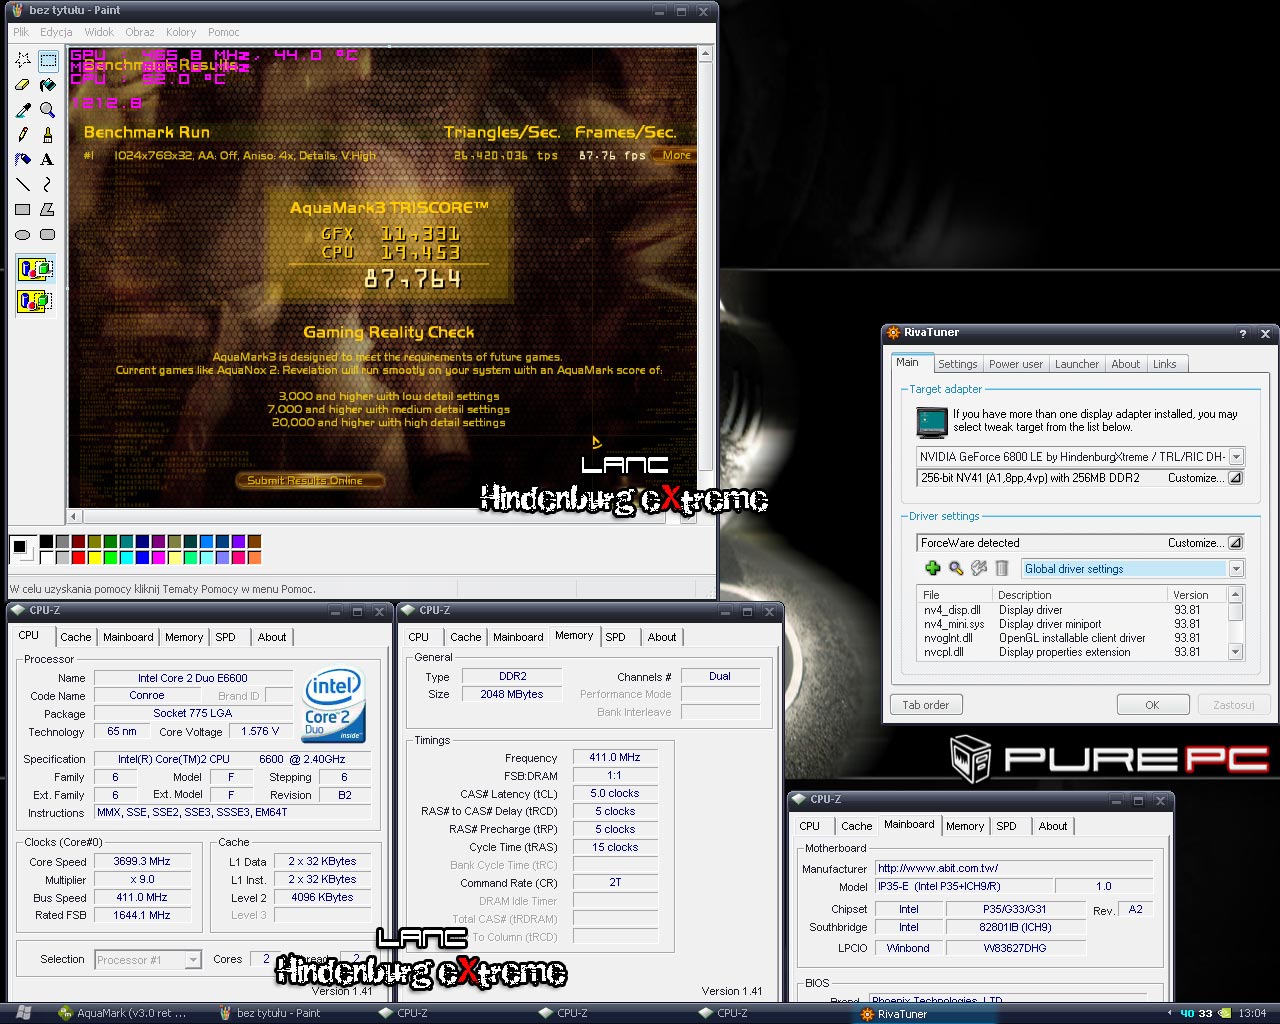Click the wrench edit icon in RivaTuner
The width and height of the screenshot is (1280, 1024).
coord(979,568)
